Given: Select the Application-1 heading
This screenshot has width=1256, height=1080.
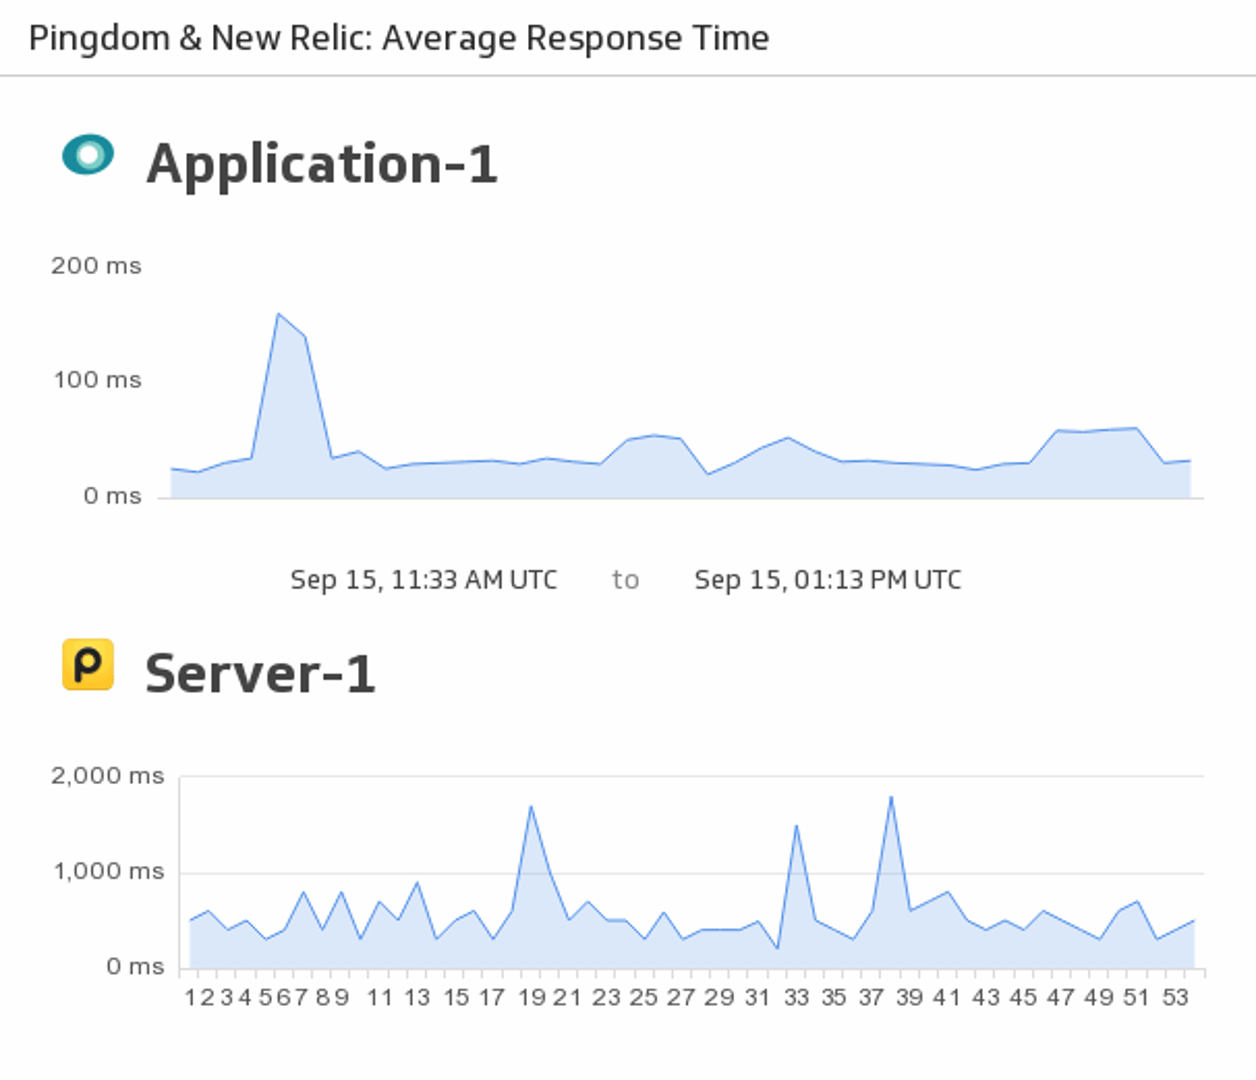Looking at the screenshot, I should click(x=321, y=164).
